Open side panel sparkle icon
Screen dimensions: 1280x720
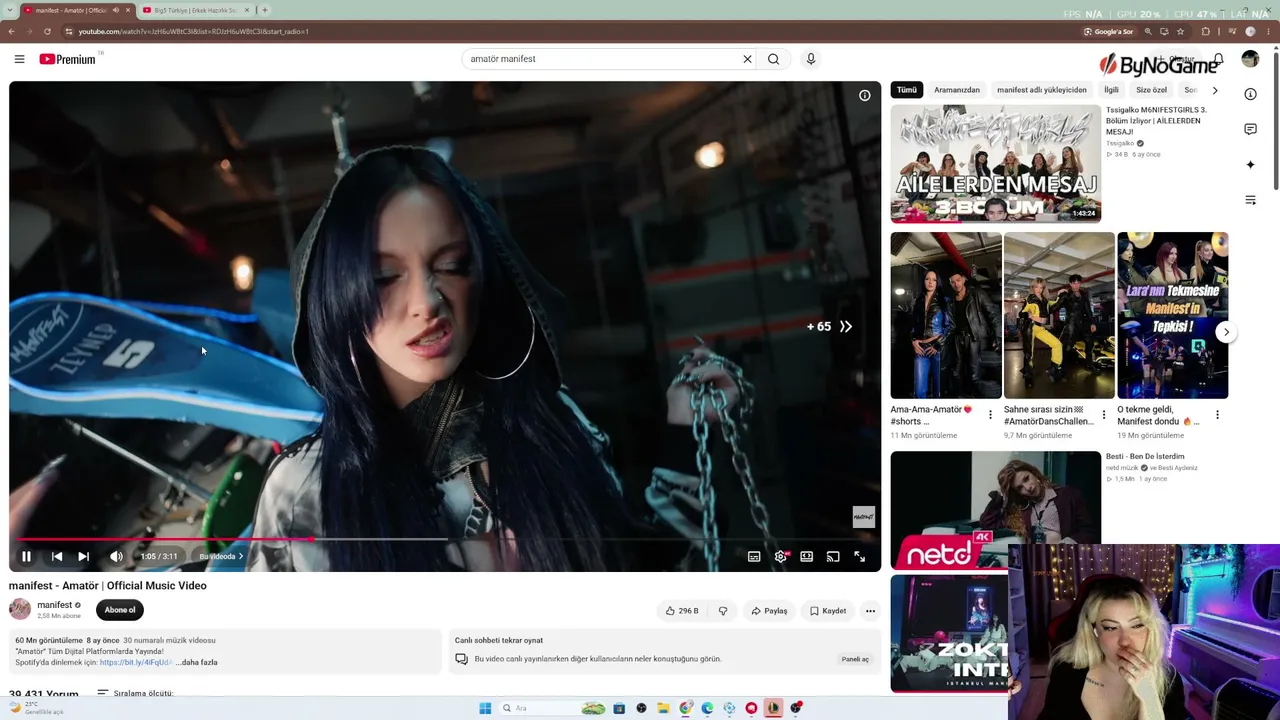coord(1250,165)
